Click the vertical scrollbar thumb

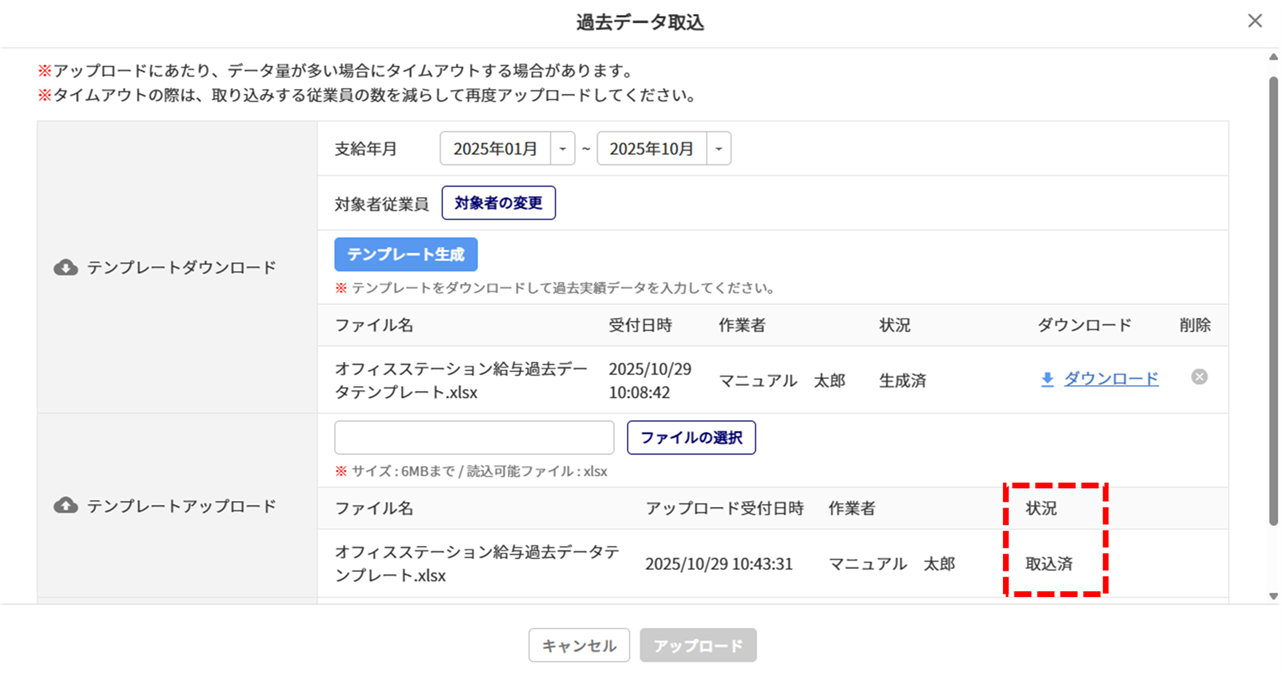pyautogui.click(x=1273, y=300)
